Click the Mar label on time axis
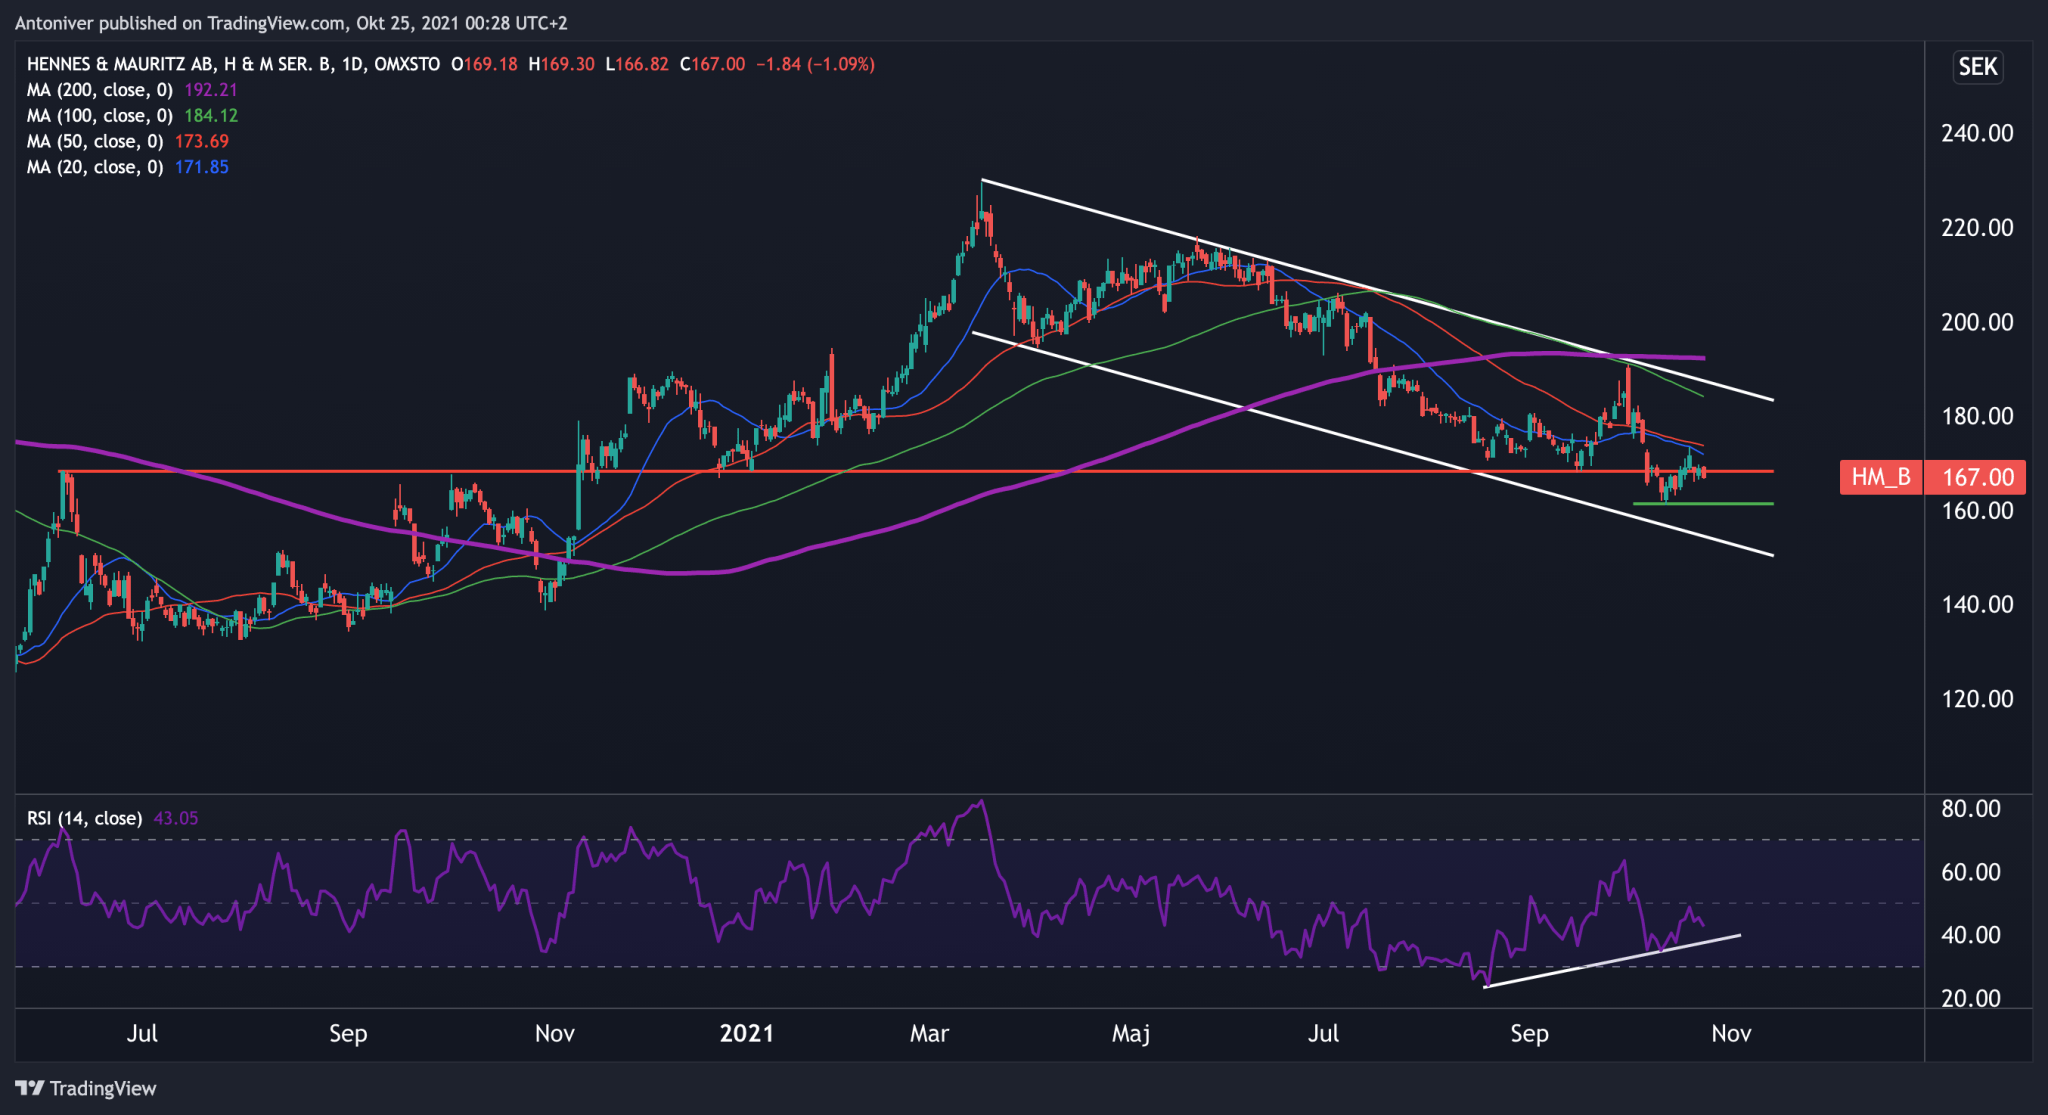The width and height of the screenshot is (2048, 1115). (928, 1033)
